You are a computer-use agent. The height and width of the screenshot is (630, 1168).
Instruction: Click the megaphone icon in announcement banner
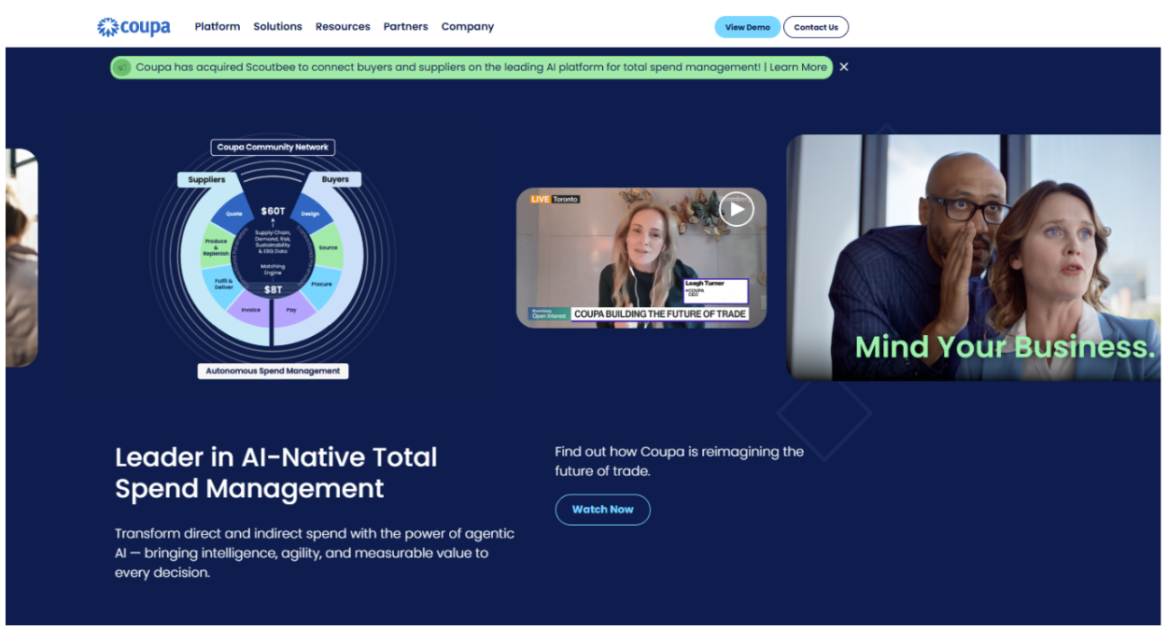[x=122, y=67]
